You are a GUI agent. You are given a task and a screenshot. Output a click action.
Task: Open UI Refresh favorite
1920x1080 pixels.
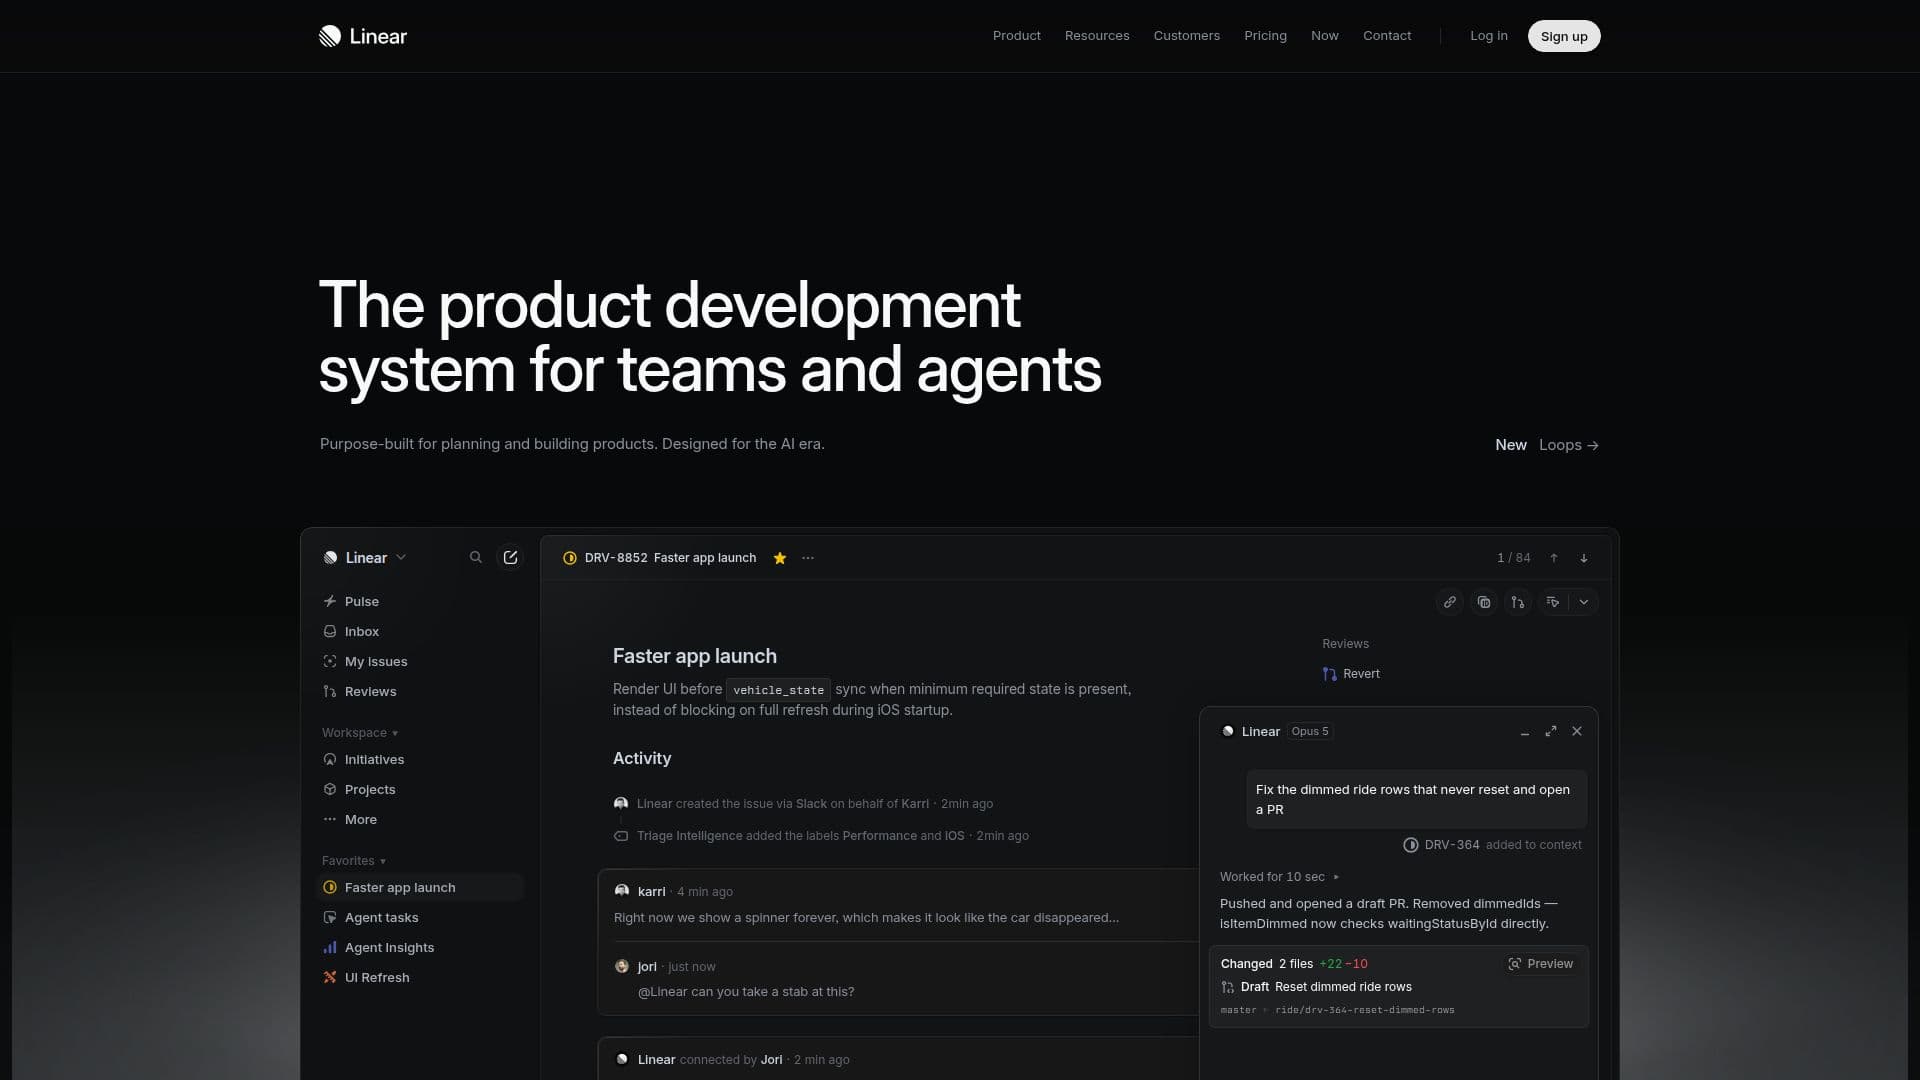[x=421, y=978]
